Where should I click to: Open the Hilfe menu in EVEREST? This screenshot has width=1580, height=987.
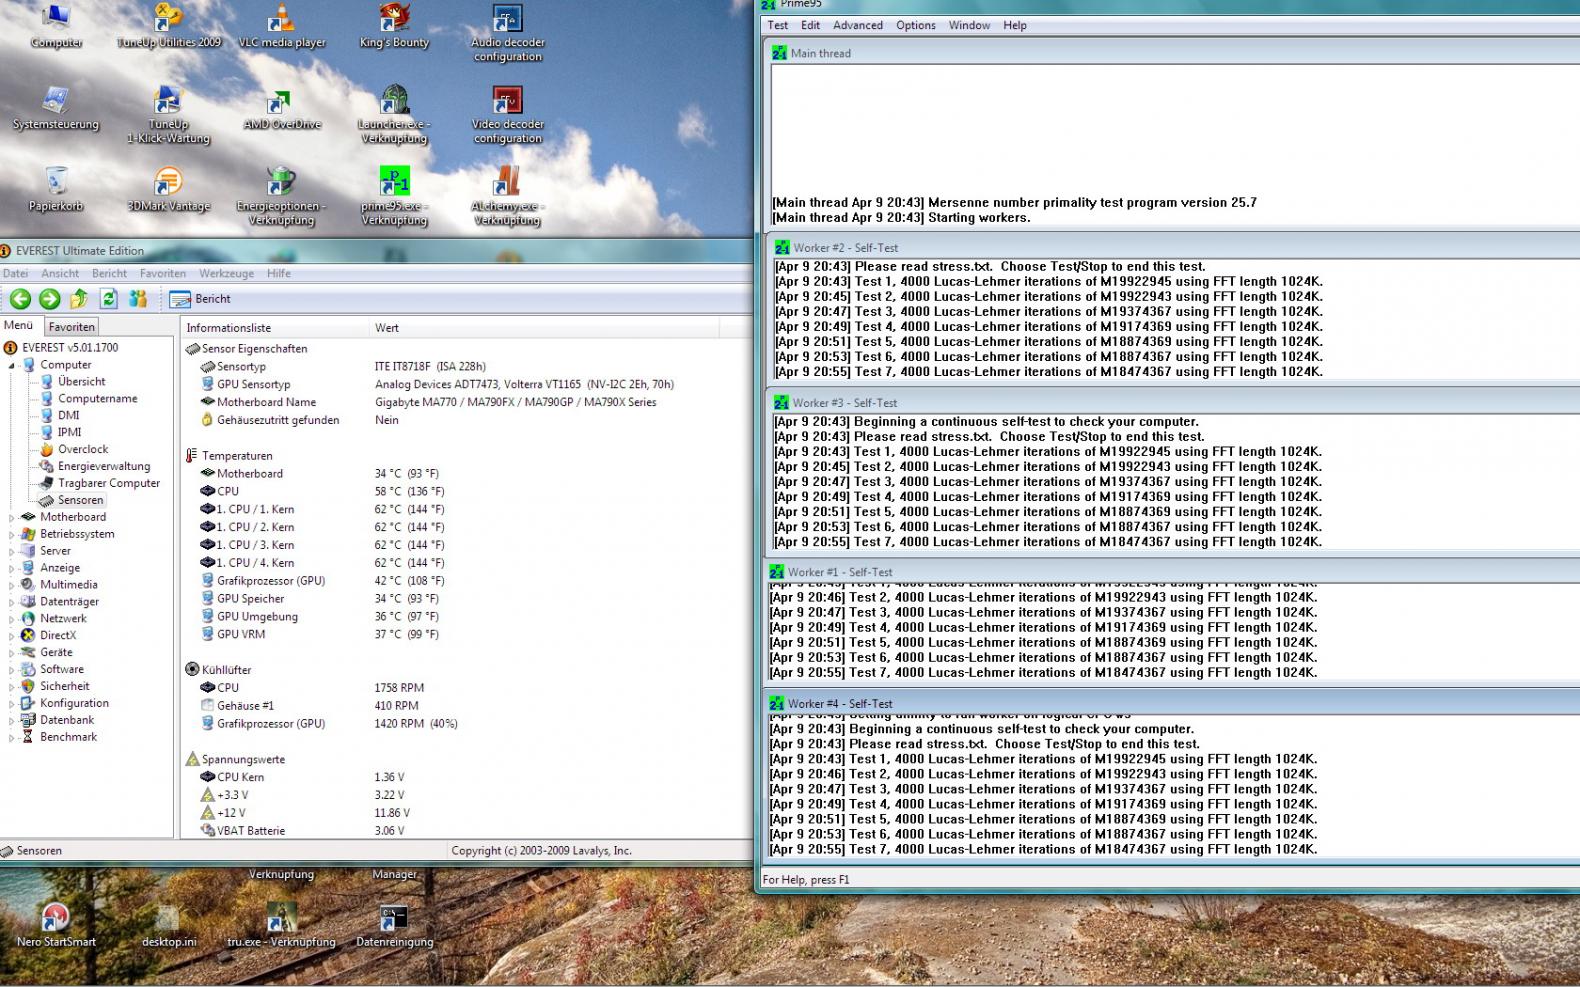(x=279, y=273)
